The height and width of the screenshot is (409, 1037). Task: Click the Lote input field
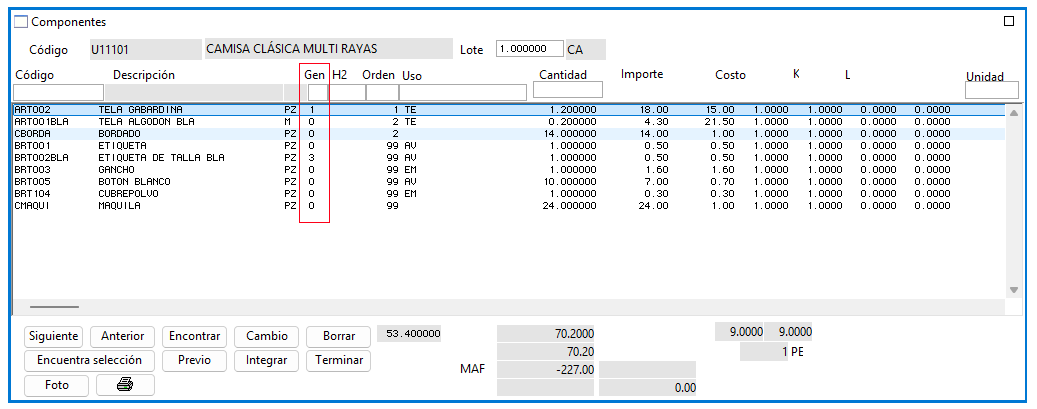pos(529,49)
